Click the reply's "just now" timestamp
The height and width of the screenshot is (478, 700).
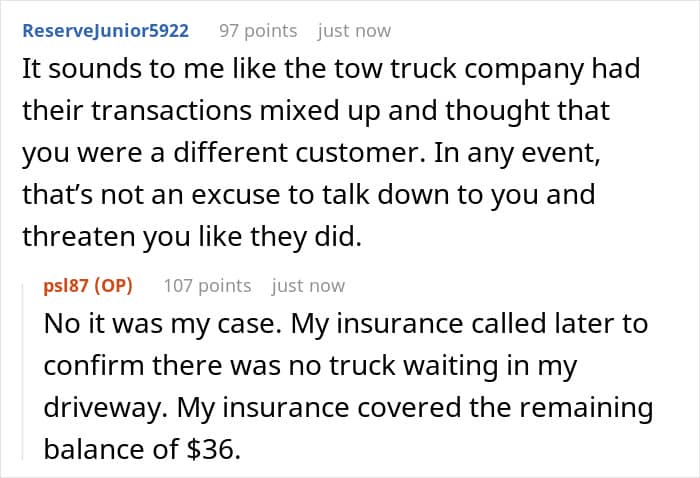click(x=308, y=285)
